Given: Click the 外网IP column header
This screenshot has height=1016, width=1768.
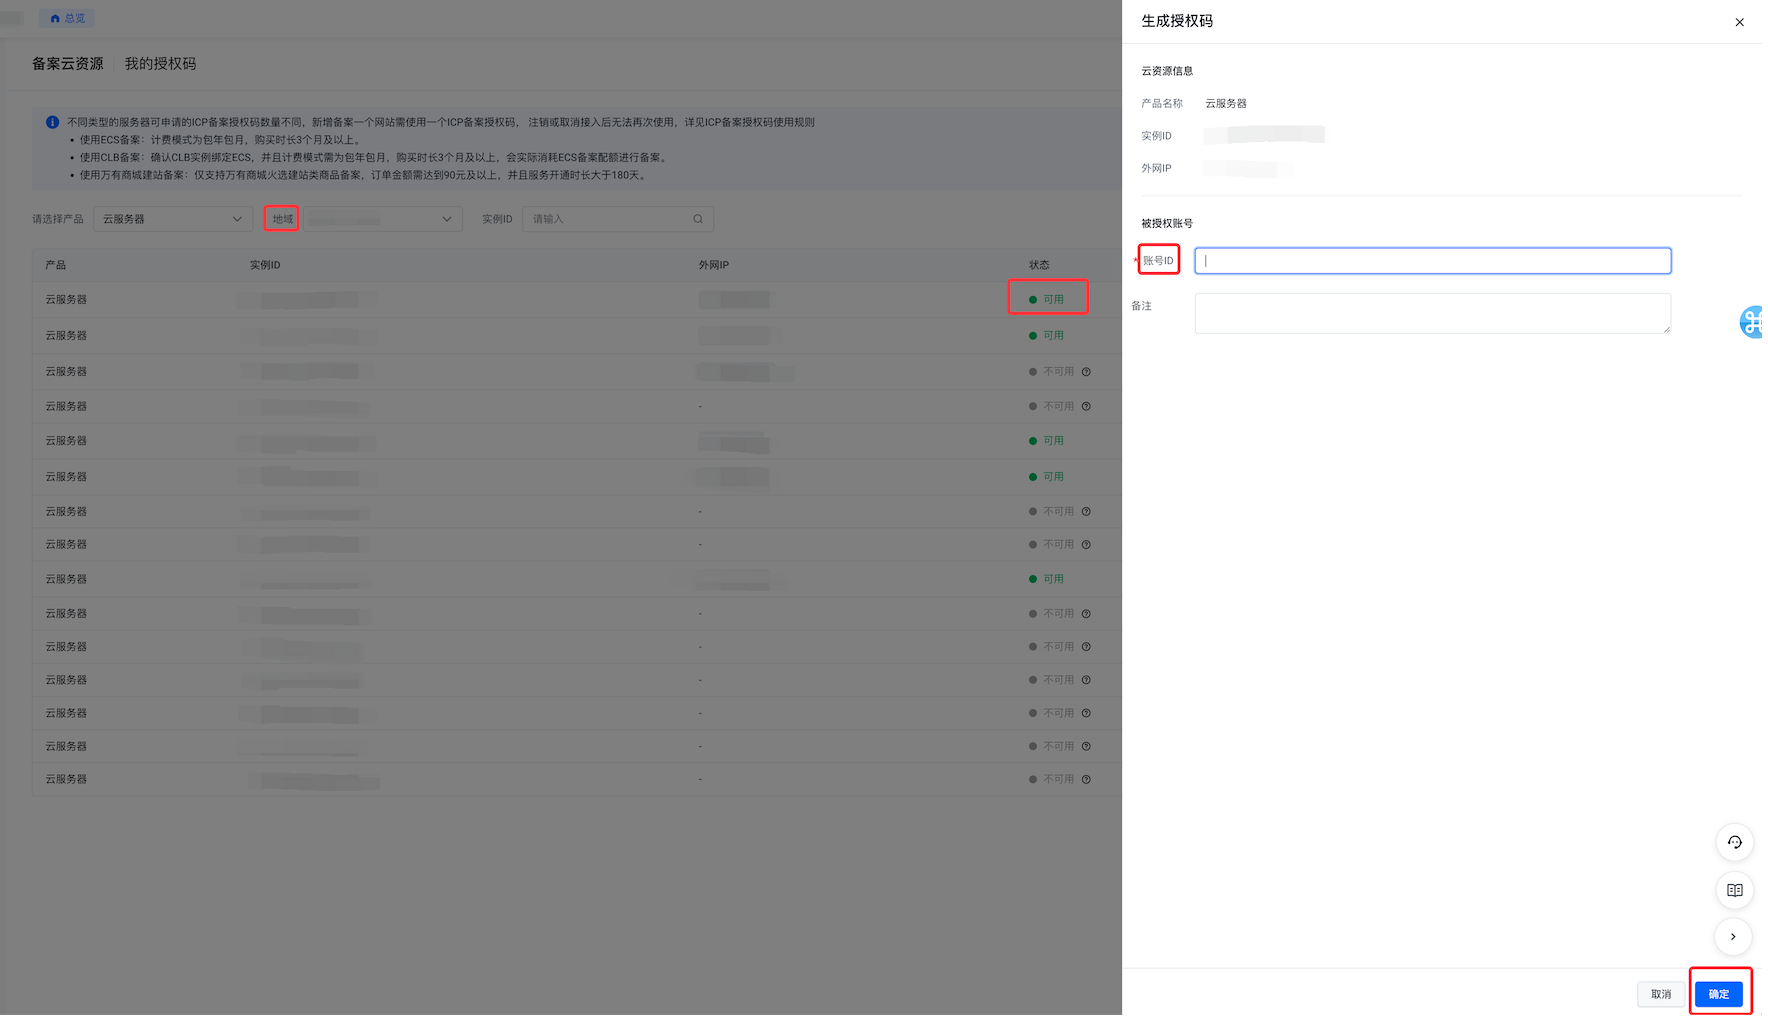Looking at the screenshot, I should point(714,265).
